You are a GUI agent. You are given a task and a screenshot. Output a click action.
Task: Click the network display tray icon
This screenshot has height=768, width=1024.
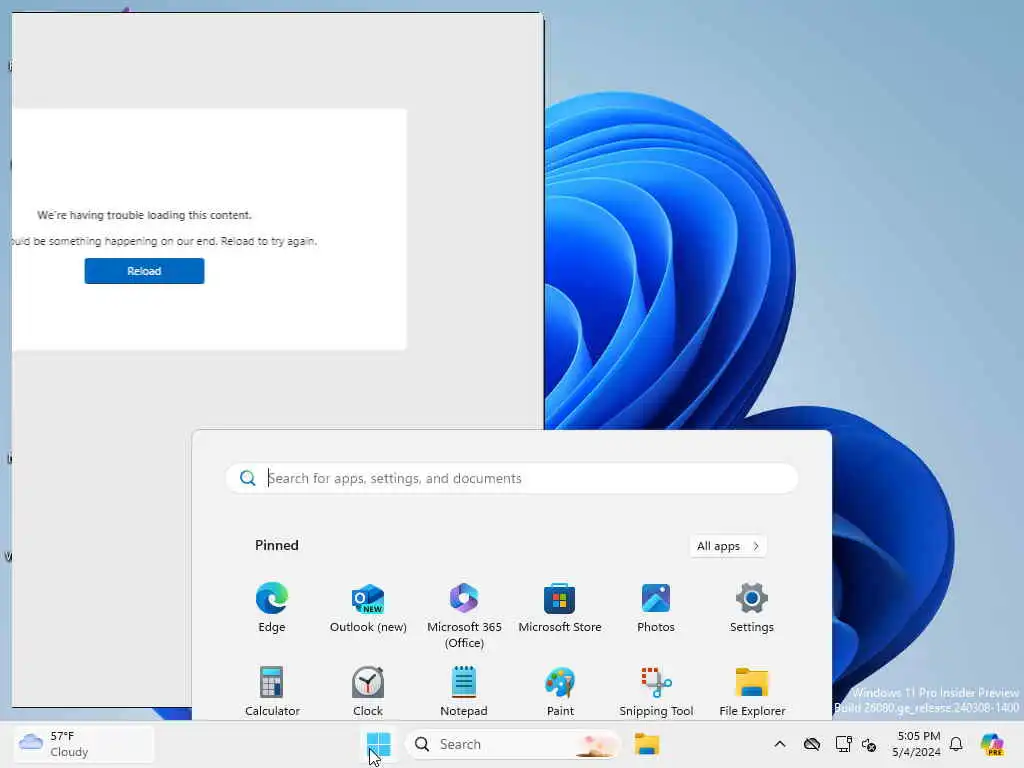point(843,744)
